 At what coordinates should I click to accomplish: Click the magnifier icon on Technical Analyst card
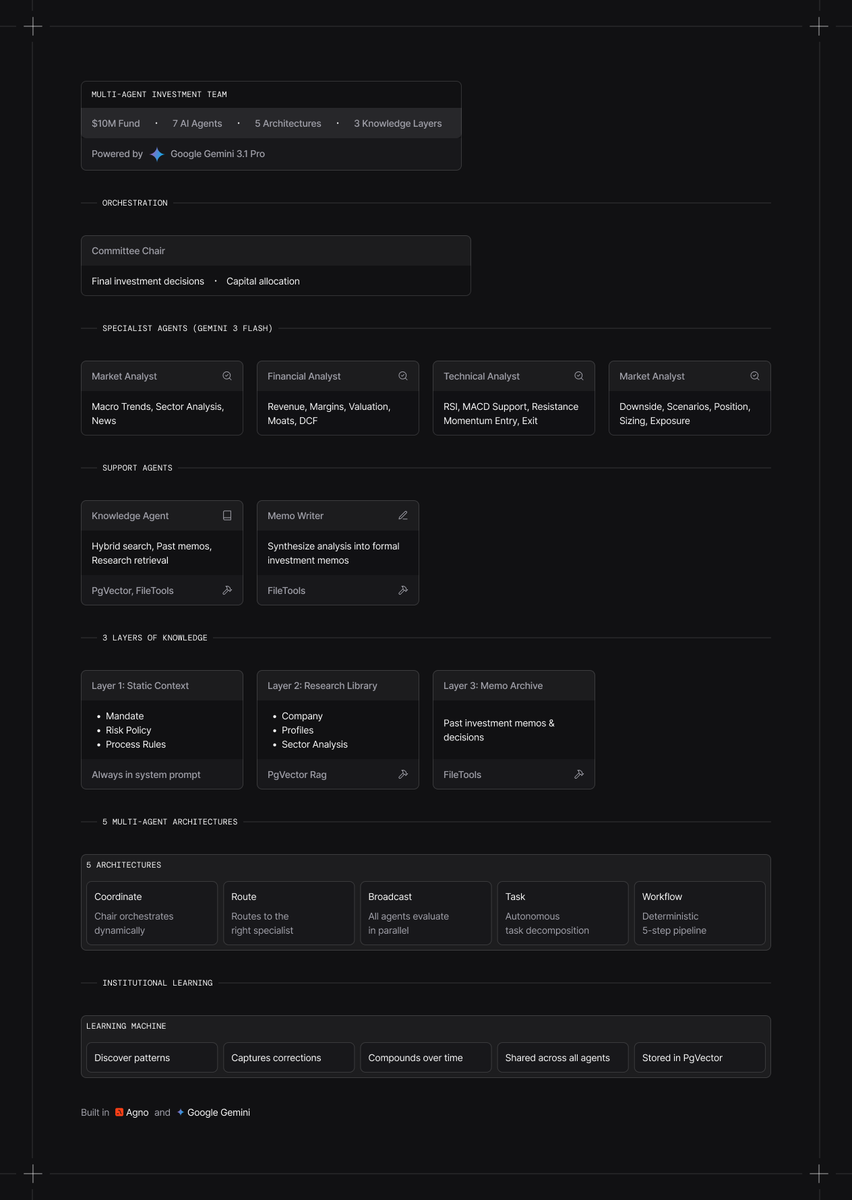tap(578, 376)
